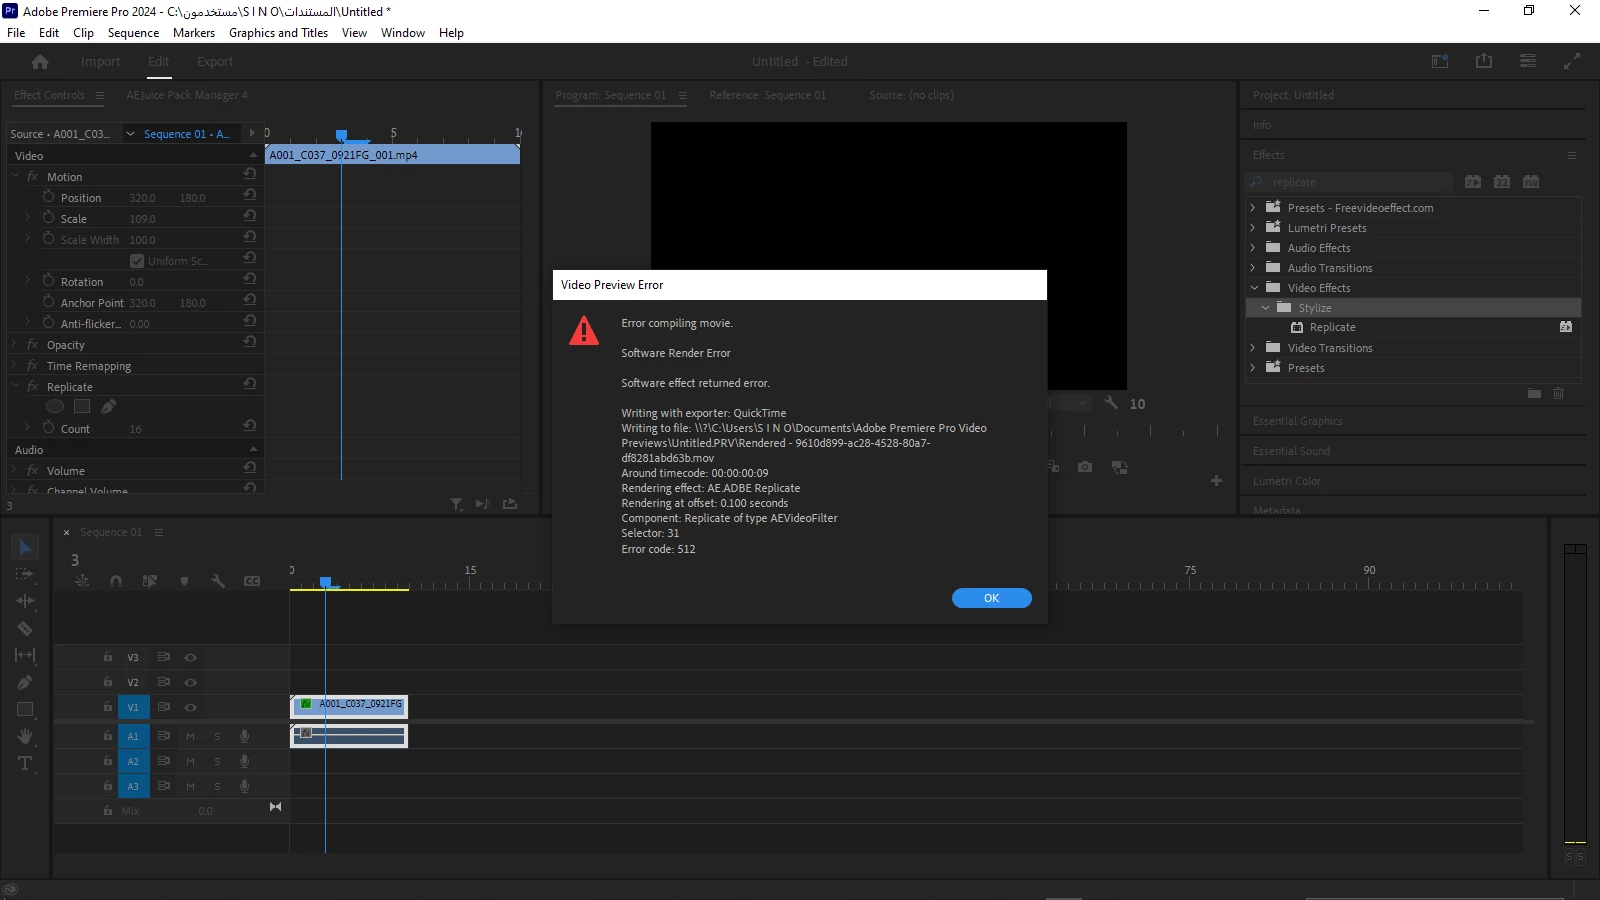Open the Markers menu
The height and width of the screenshot is (900, 1600).
click(193, 33)
